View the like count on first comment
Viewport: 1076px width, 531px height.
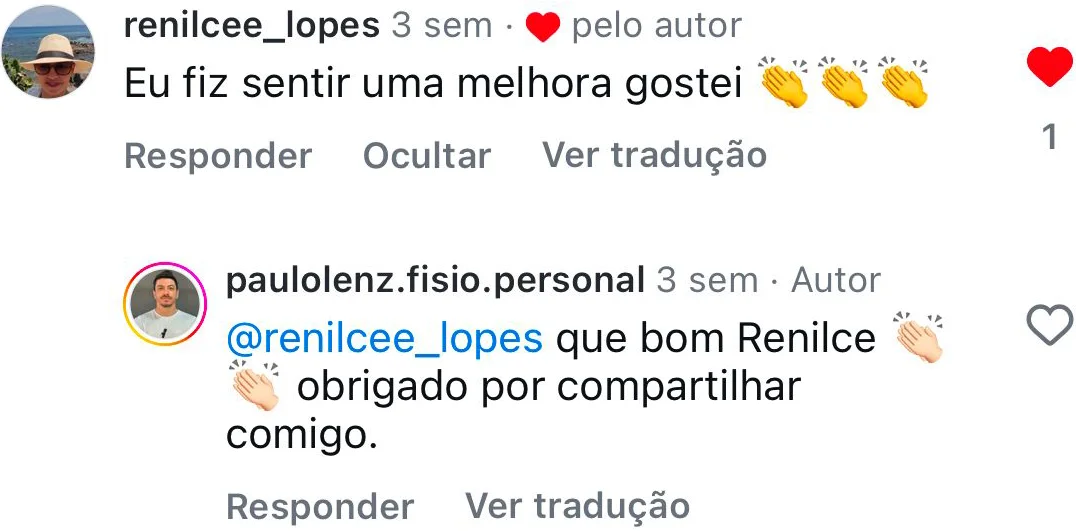pyautogui.click(x=1049, y=137)
